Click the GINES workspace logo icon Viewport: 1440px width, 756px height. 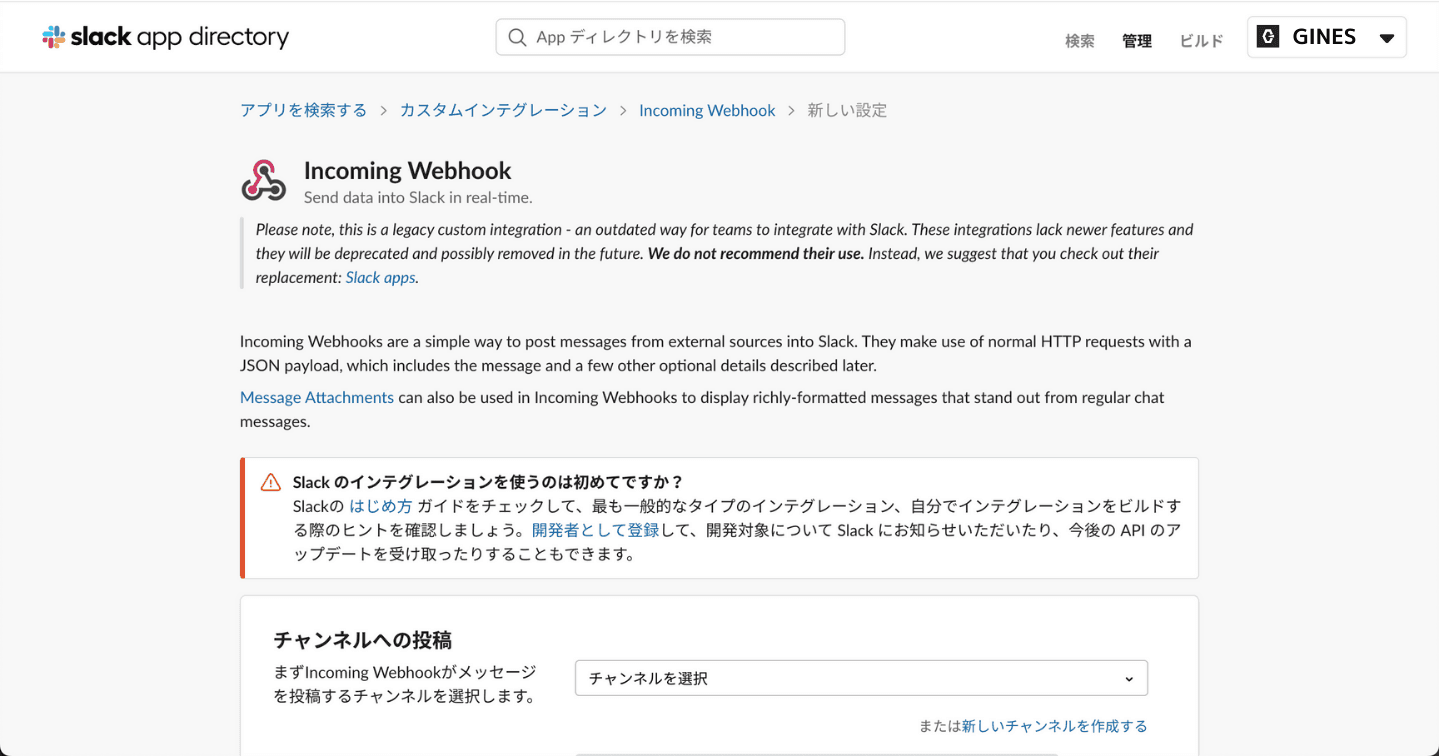click(1268, 37)
